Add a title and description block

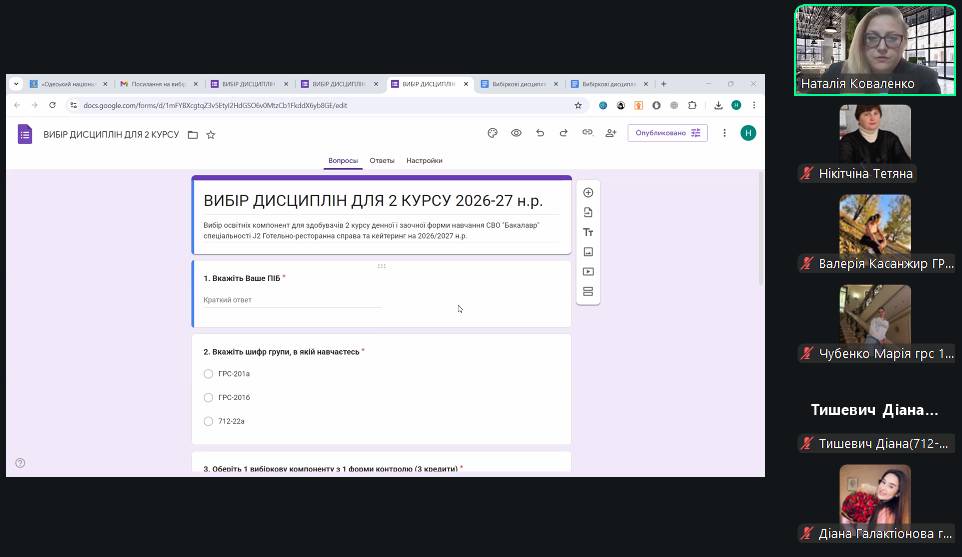click(588, 232)
